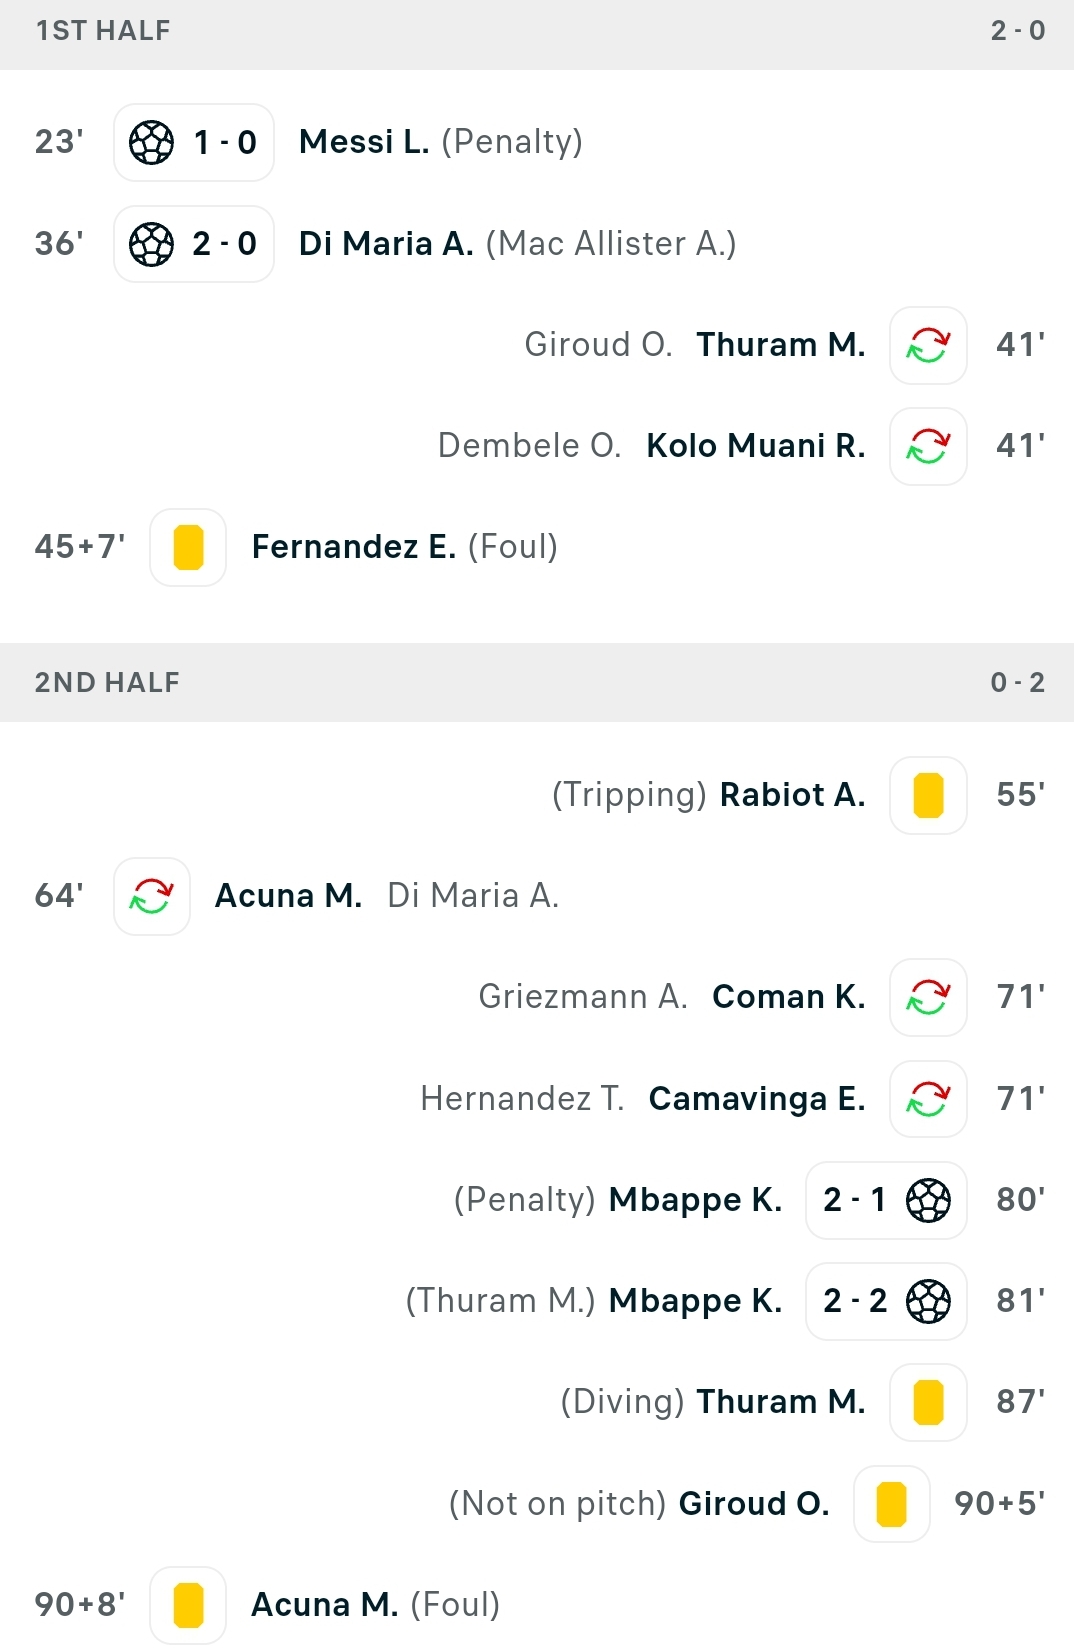Click the 2ND HALF section header
1074x1652 pixels.
pos(537,682)
